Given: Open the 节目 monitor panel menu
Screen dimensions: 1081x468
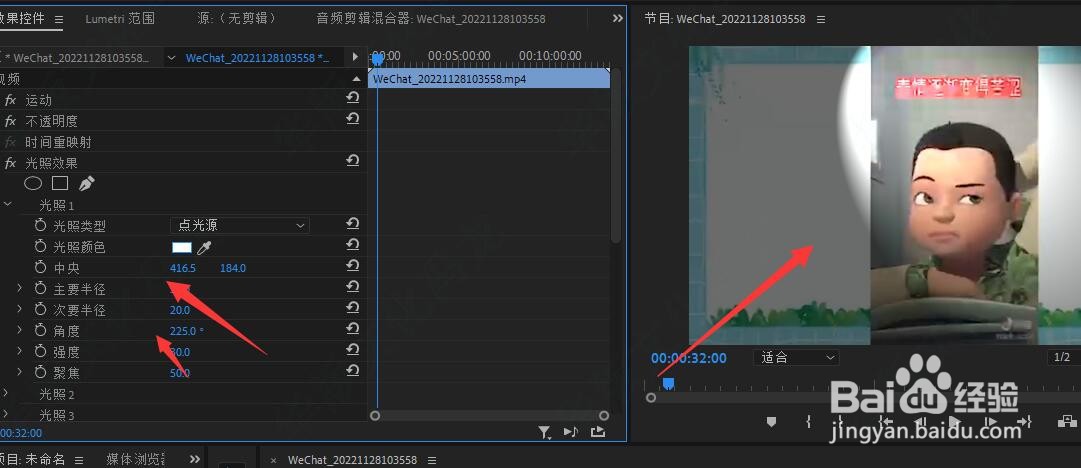Looking at the screenshot, I should [820, 19].
